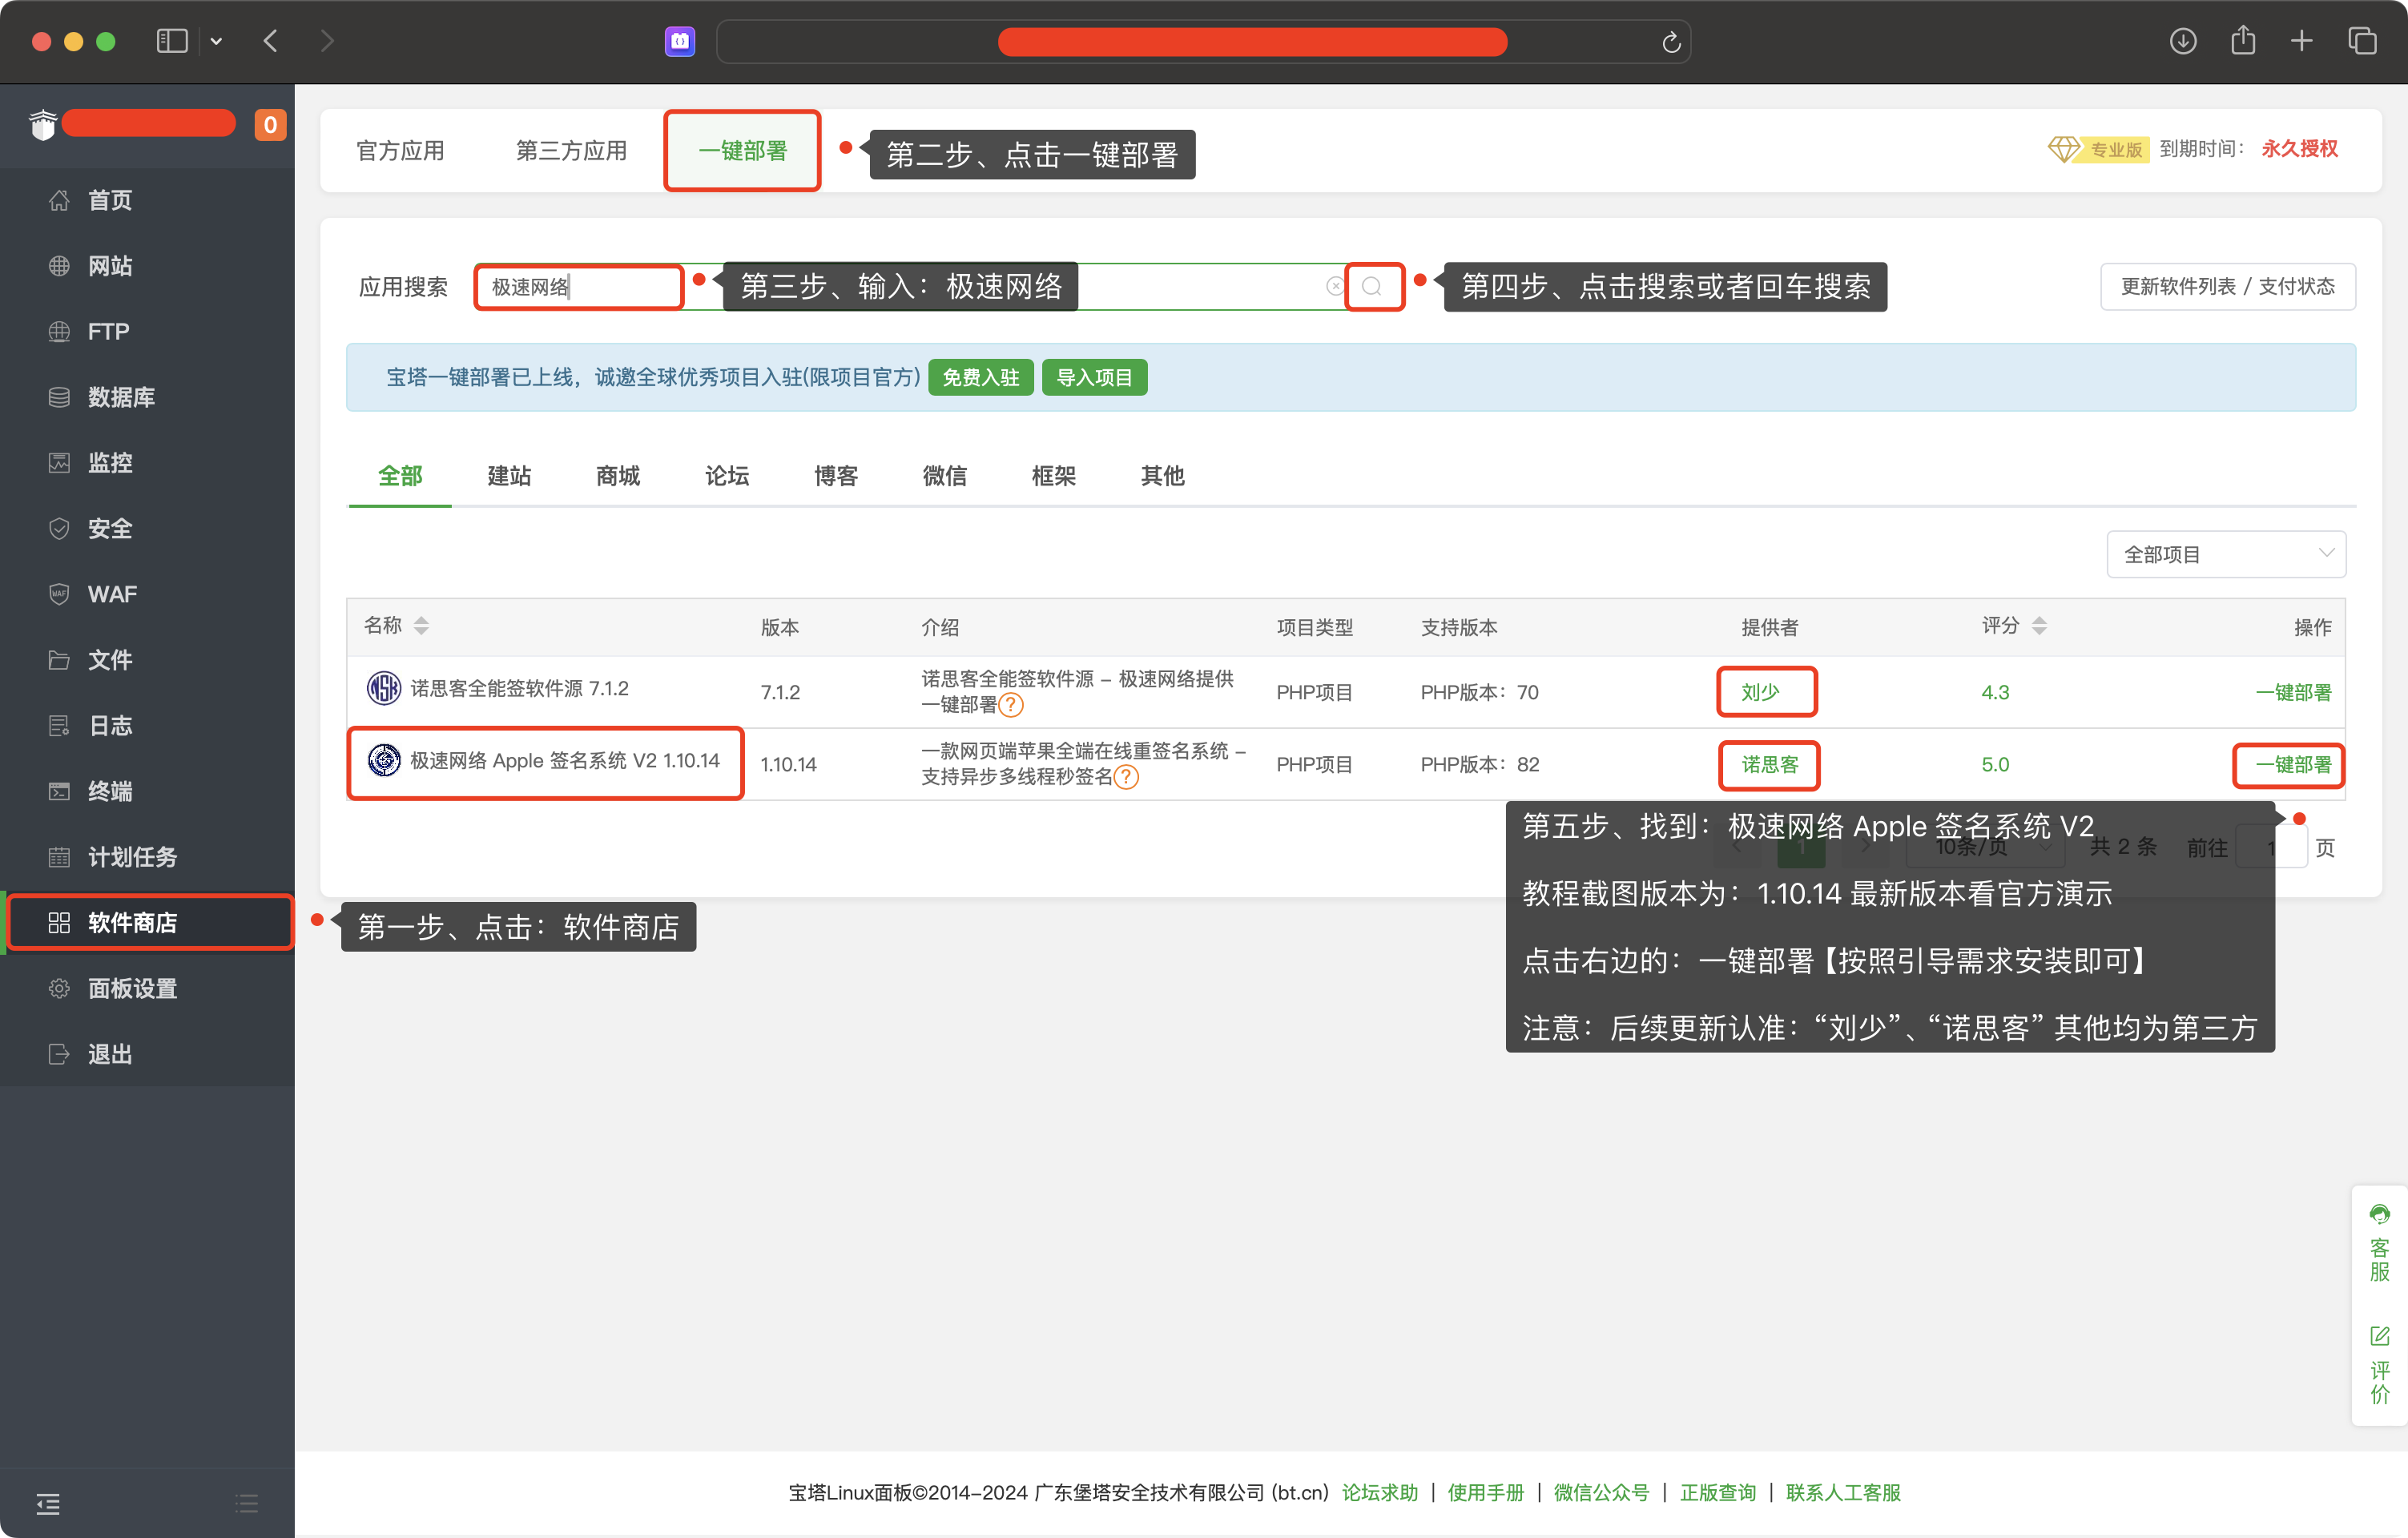The height and width of the screenshot is (1538, 2408).
Task: Open the 监控 monitor icon
Action: pos(59,463)
